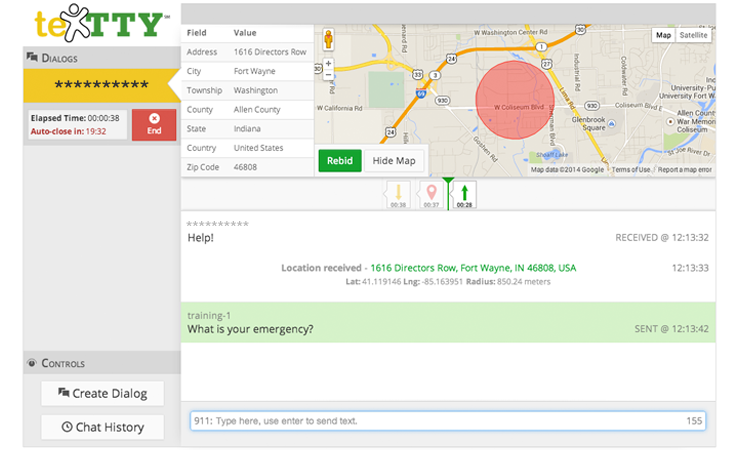The width and height of the screenshot is (750, 450).
Task: Click the yellow down-arrow received timeline marker
Action: tap(398, 193)
